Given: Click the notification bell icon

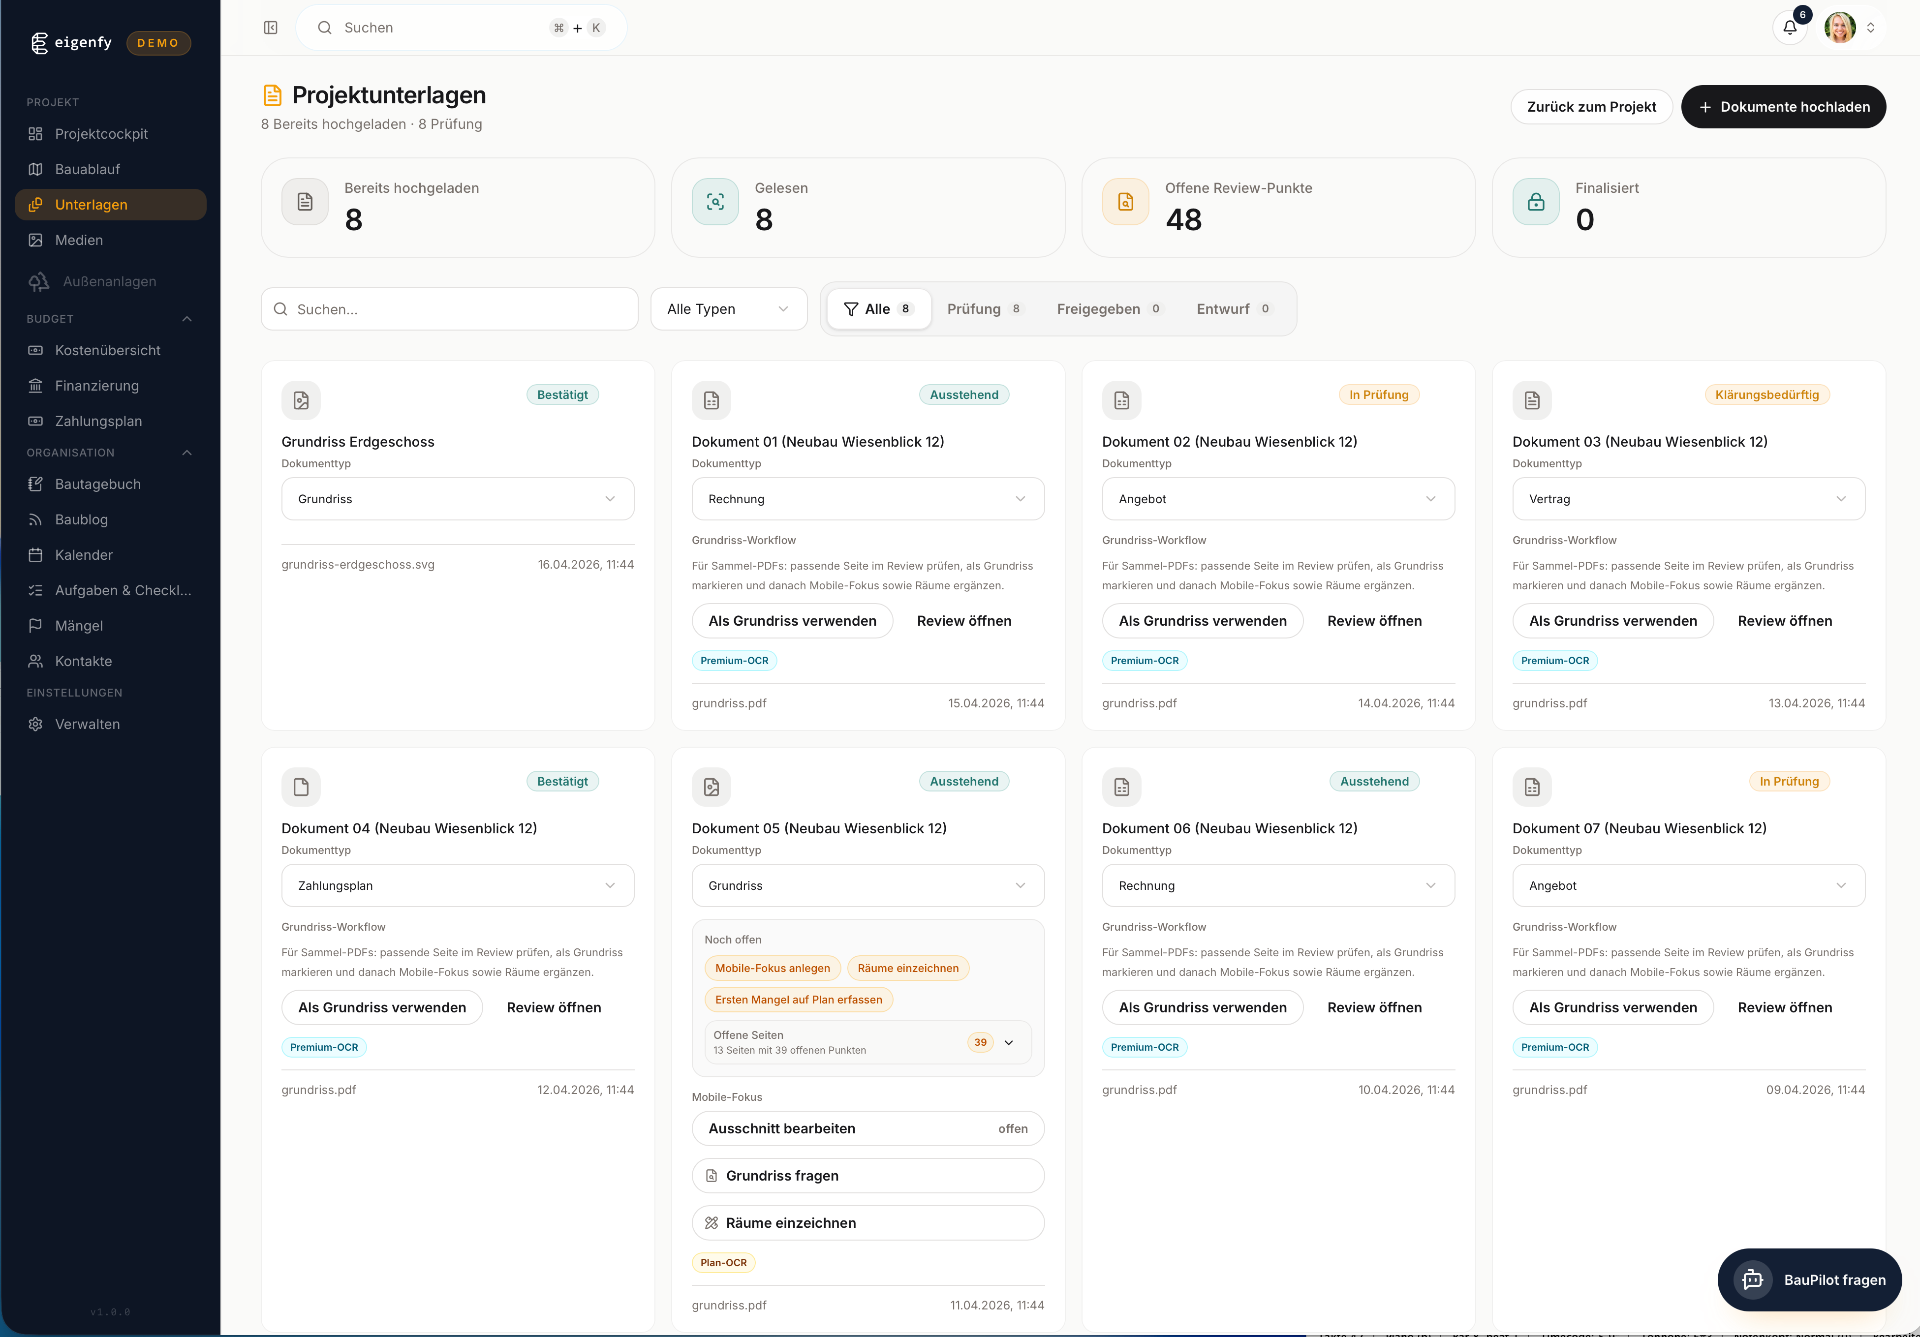Looking at the screenshot, I should click(x=1789, y=27).
